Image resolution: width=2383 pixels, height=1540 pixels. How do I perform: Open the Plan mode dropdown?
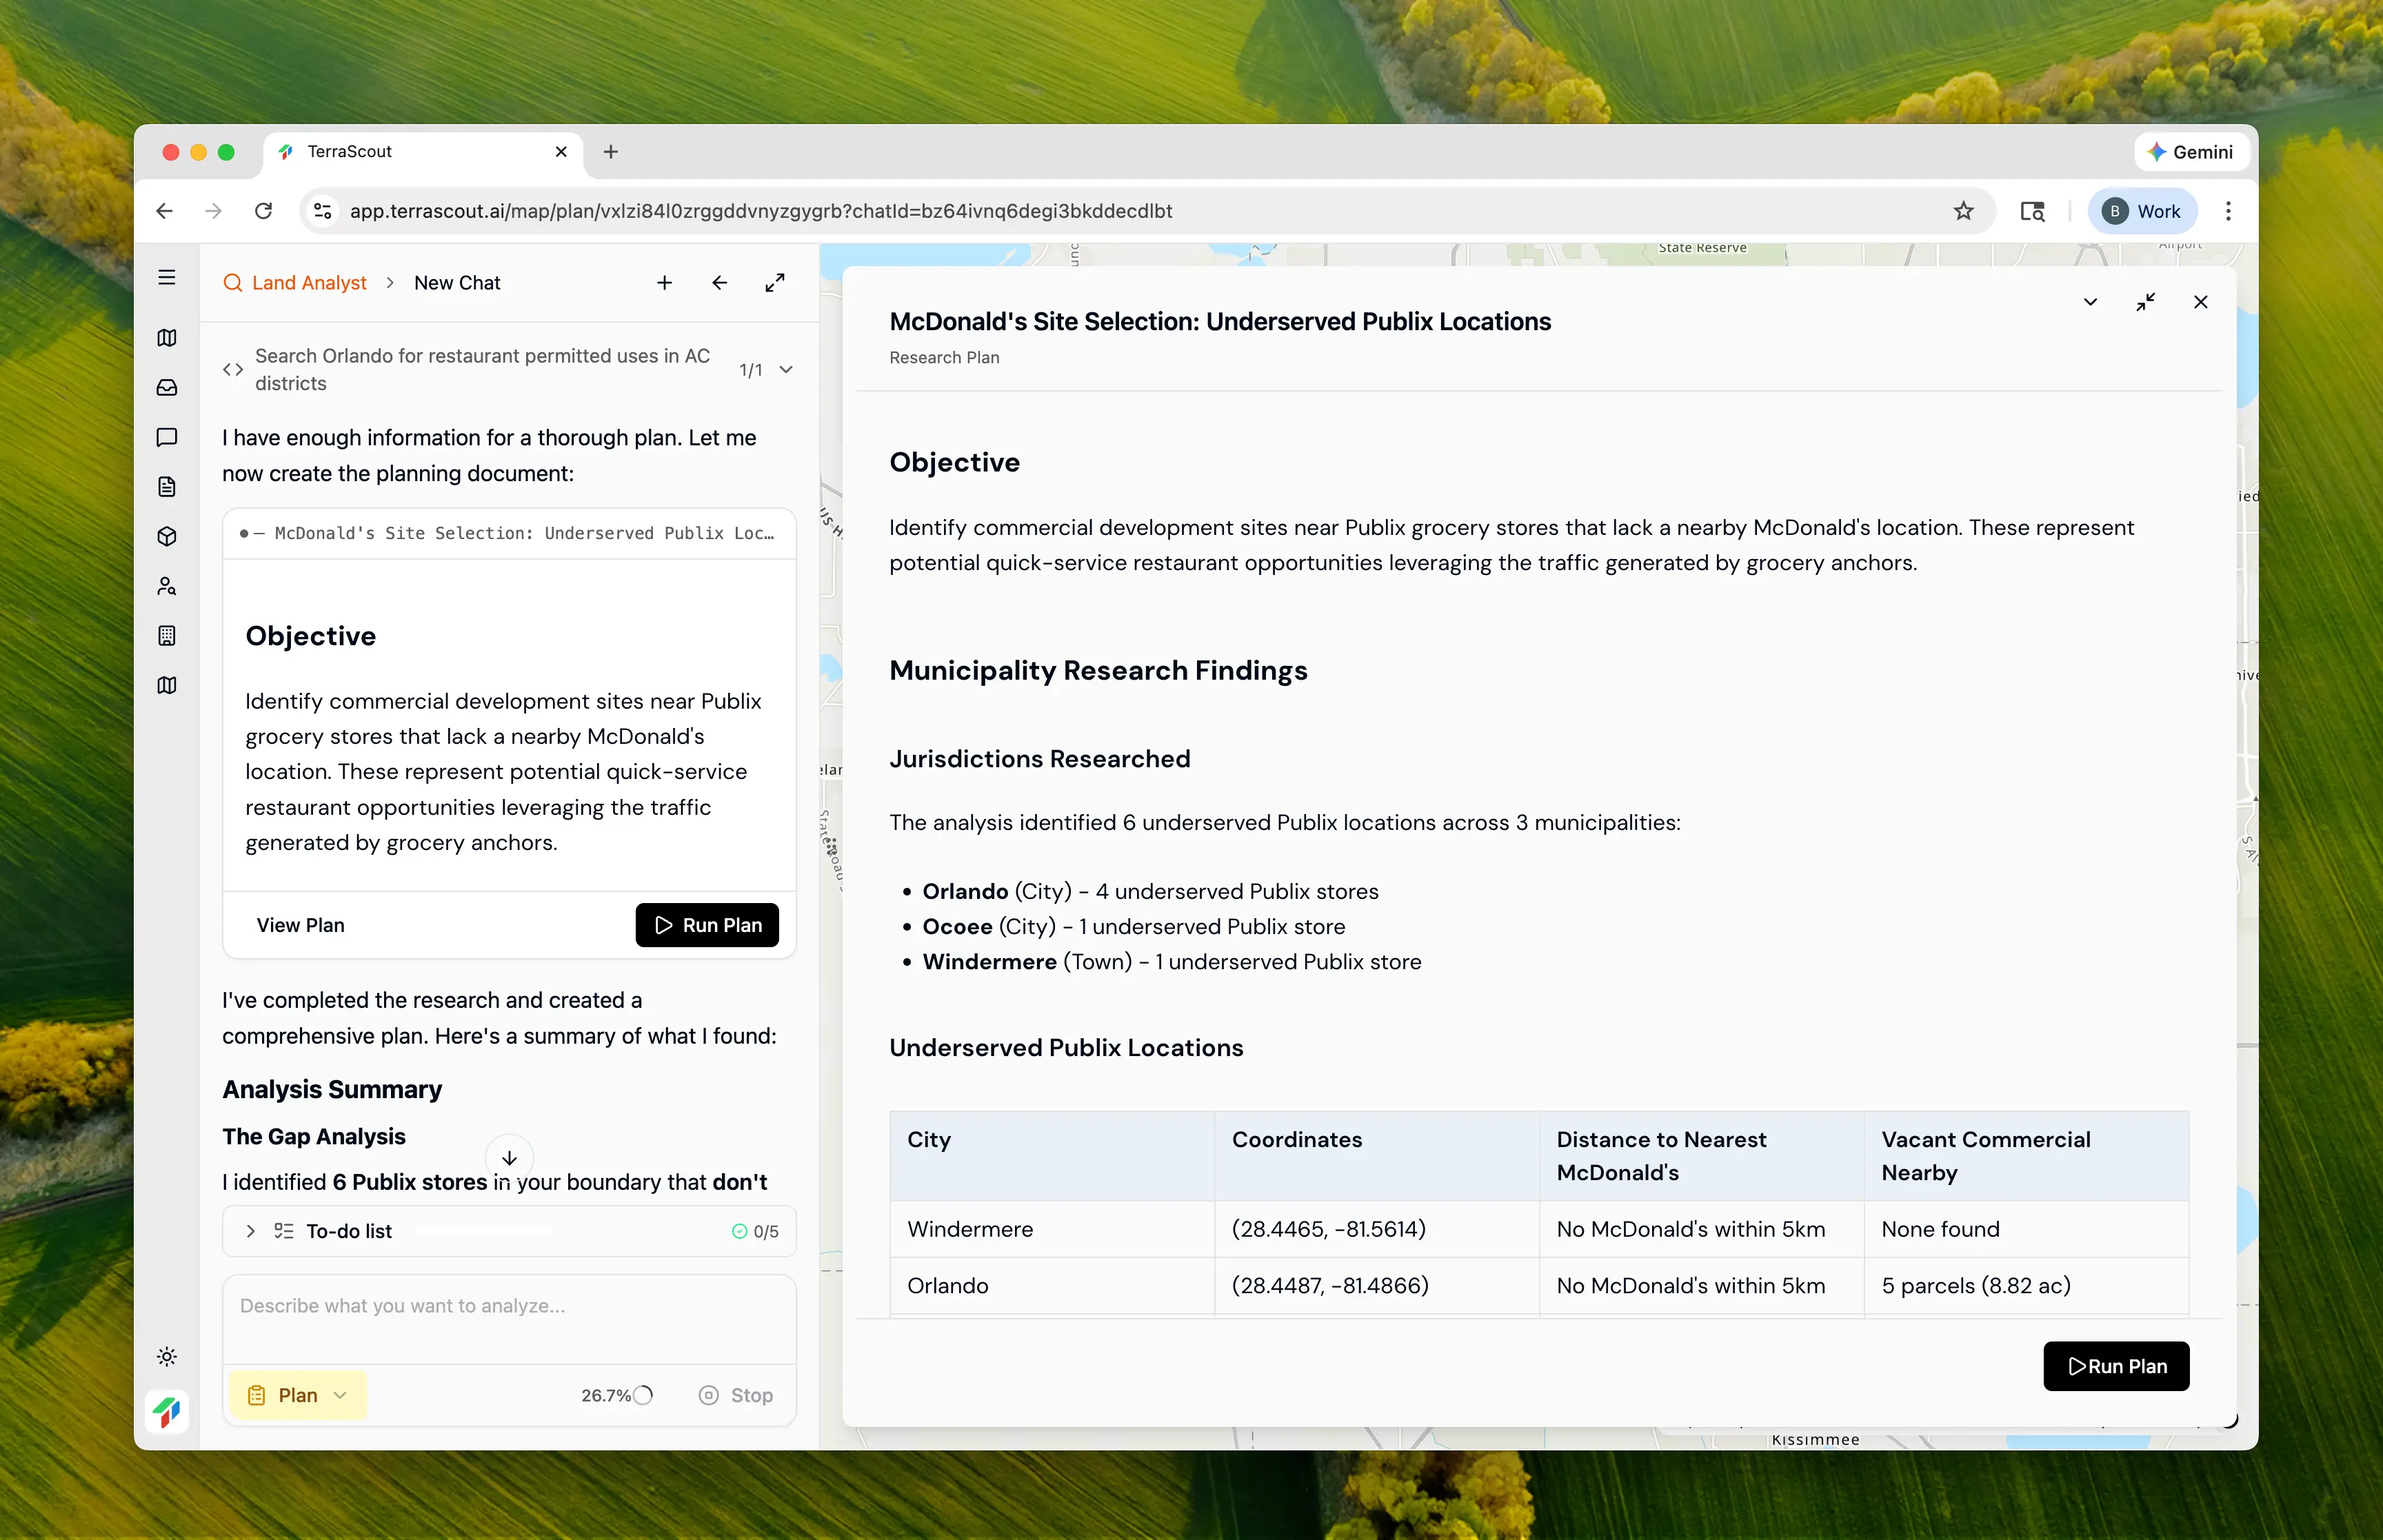pos(298,1395)
